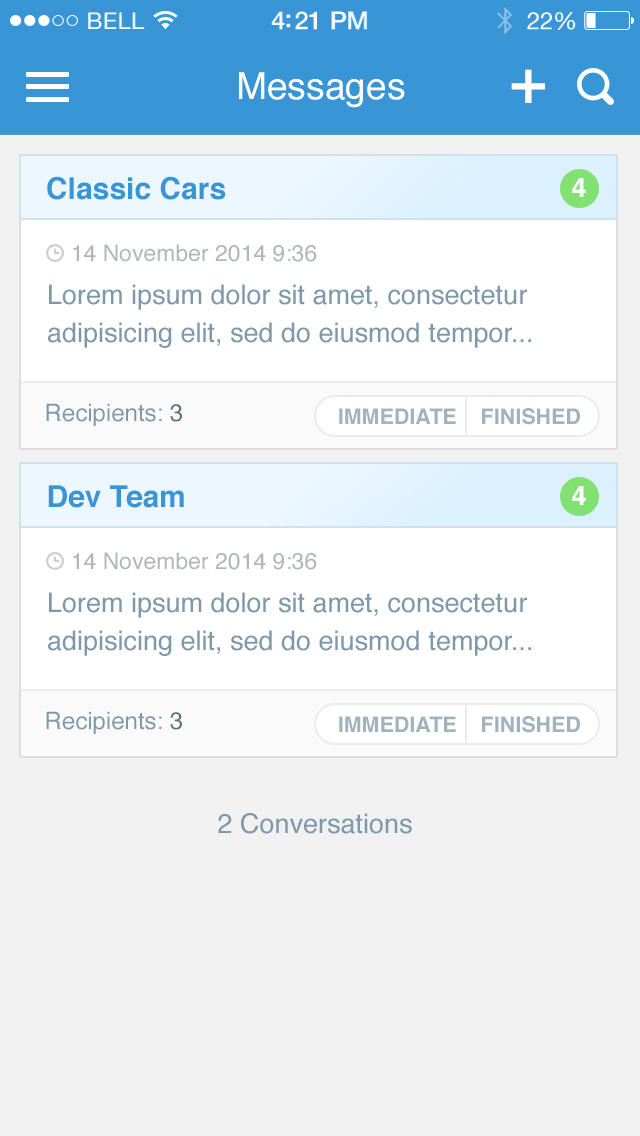Open the Classic Cars conversation title

click(136, 189)
